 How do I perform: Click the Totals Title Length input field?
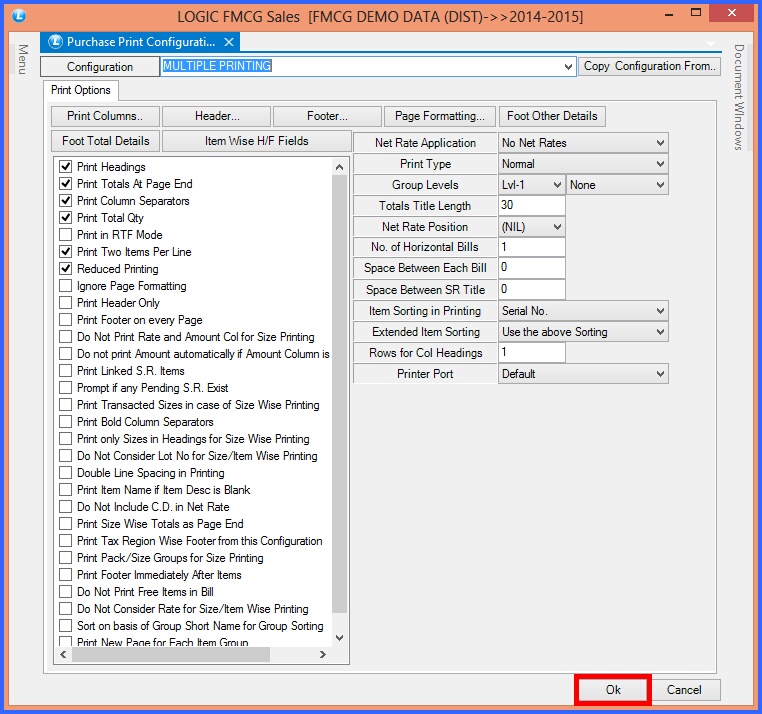click(x=531, y=206)
